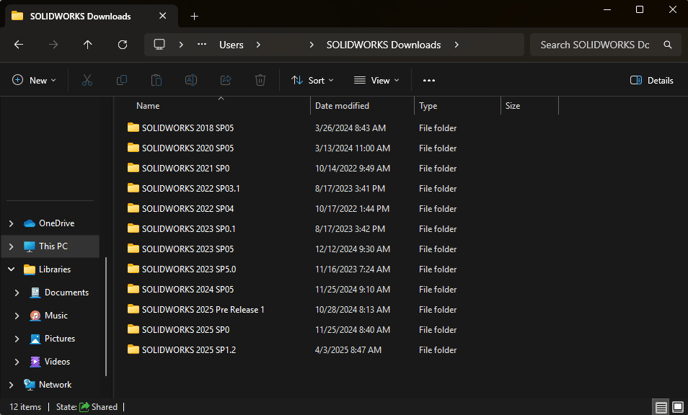Select the SOLIDWORKS 2025 SP1.2 folder icon
The width and height of the screenshot is (688, 415).
click(x=133, y=350)
